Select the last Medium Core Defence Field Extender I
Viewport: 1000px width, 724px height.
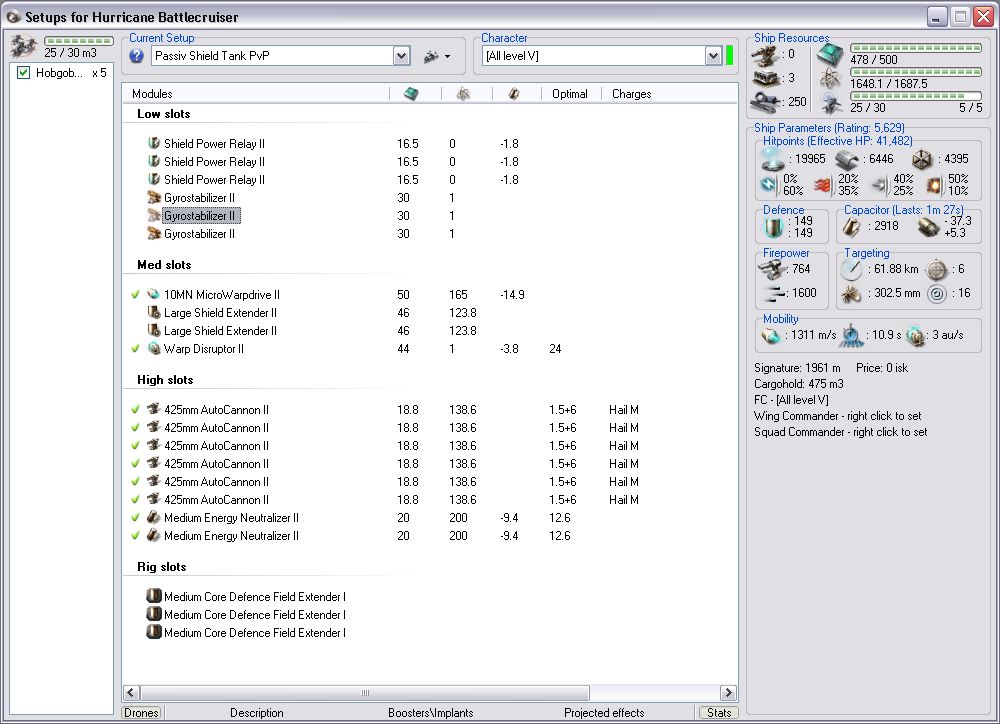point(254,633)
